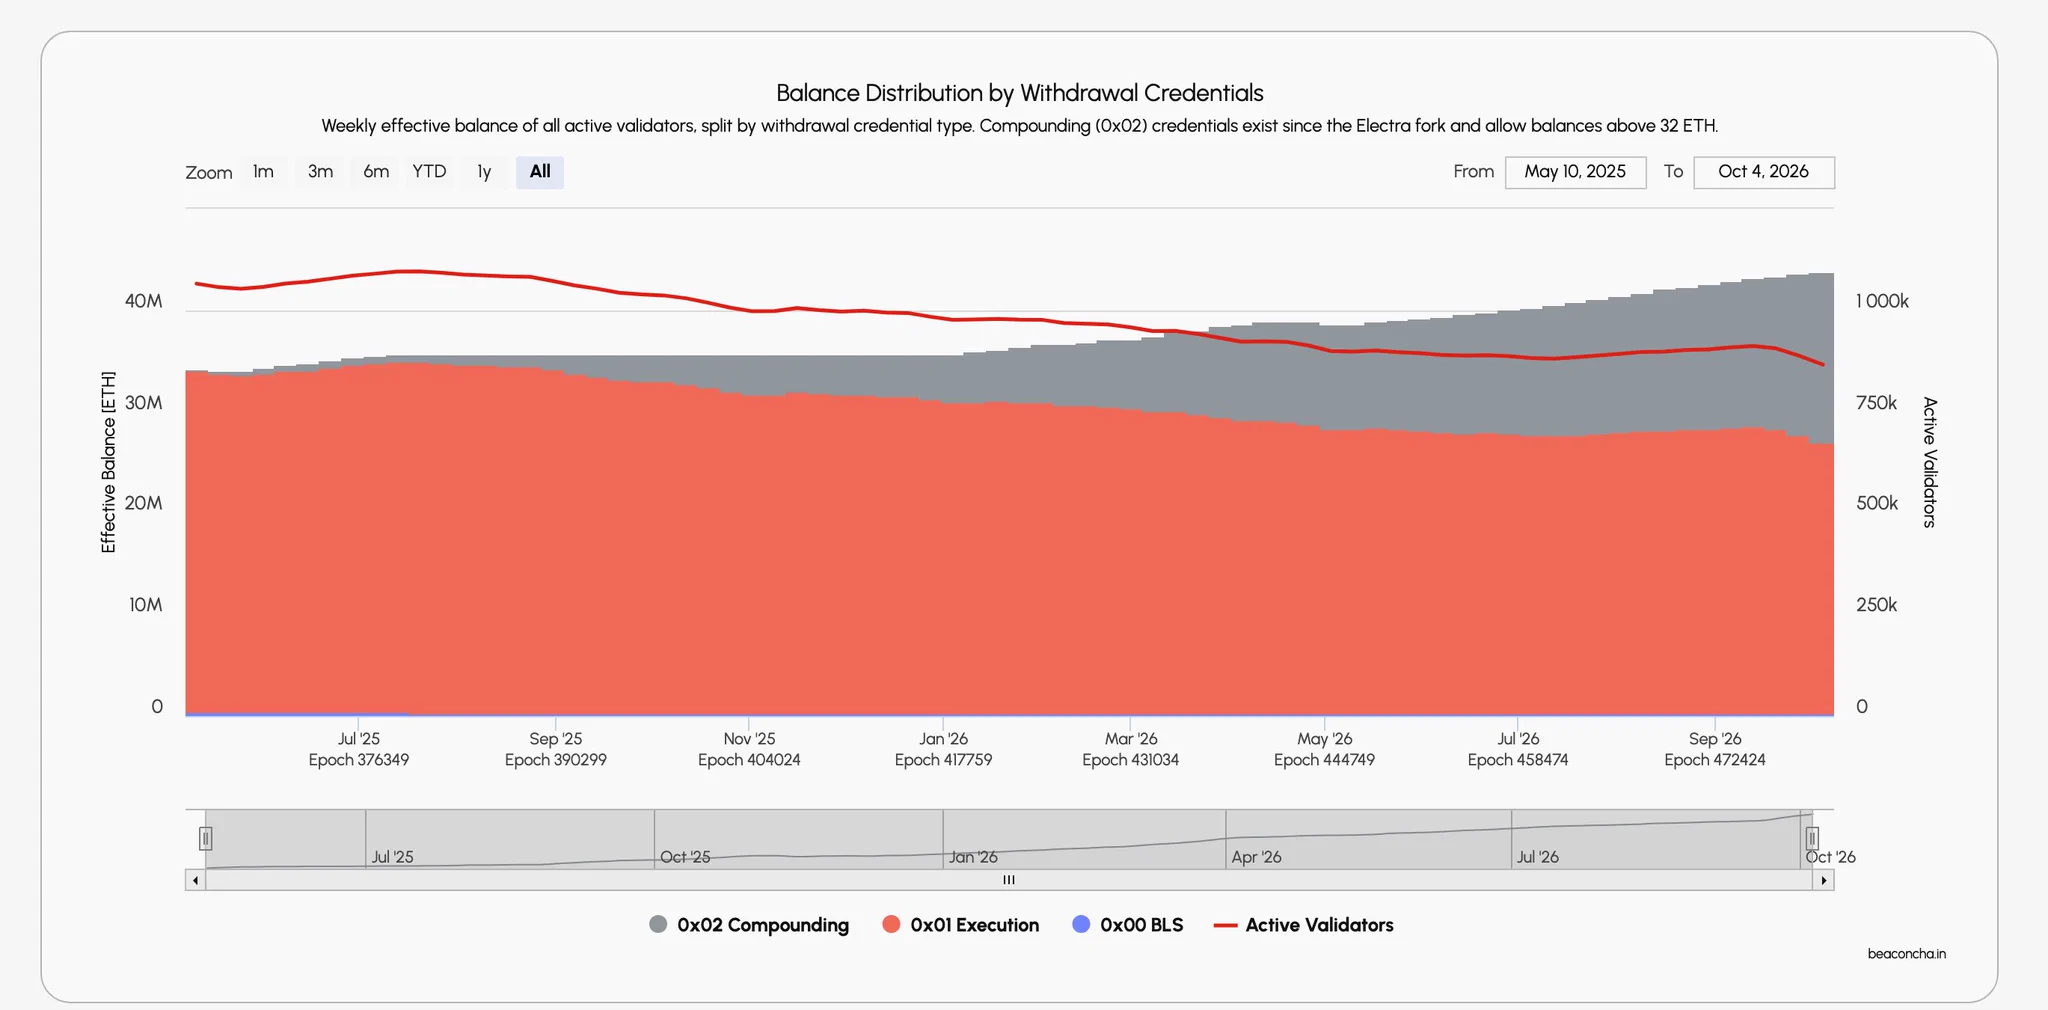This screenshot has height=1010, width=2048.
Task: Edit the To date field
Action: coord(1763,172)
